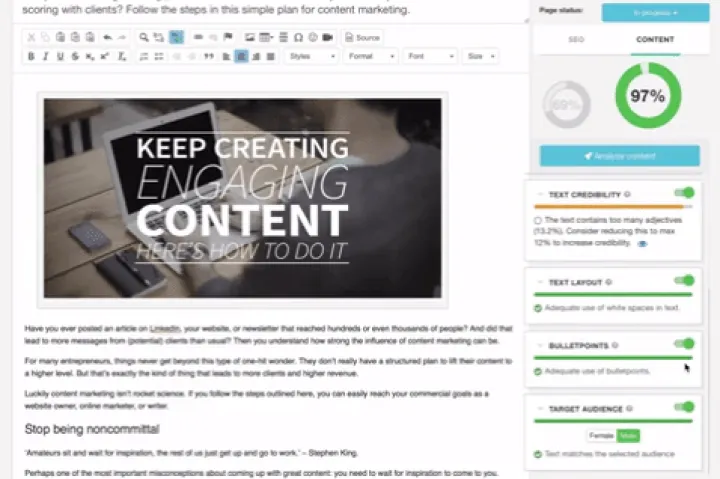Screen dimensions: 720x479
Task: Insert a blockquote with the quote icon
Action: coord(209,56)
